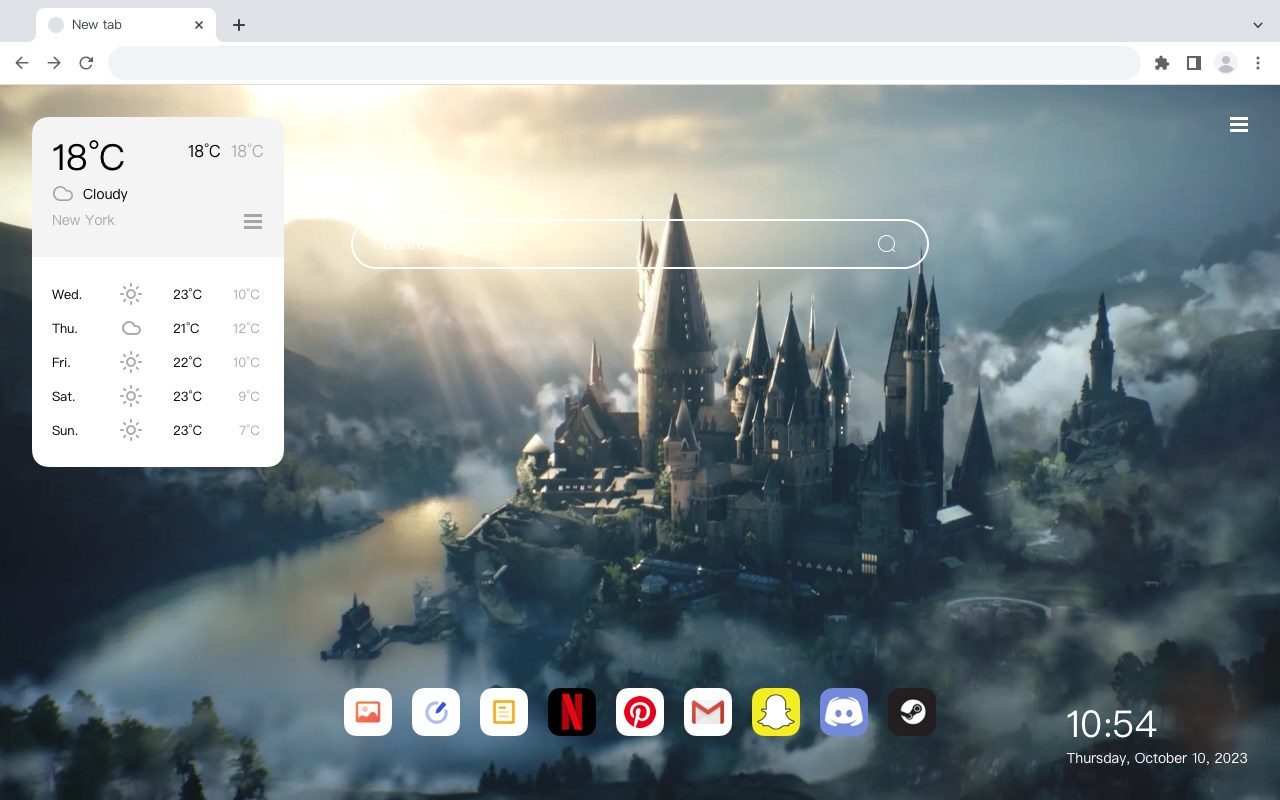
Task: Click the sun icon for Wednesday
Action: point(131,294)
